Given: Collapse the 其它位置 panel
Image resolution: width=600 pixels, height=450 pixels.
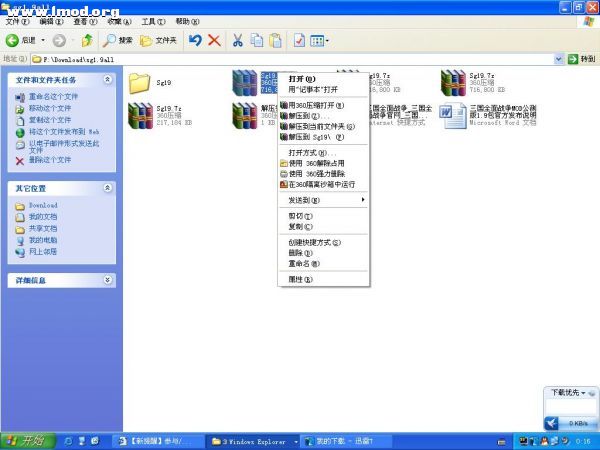Looking at the screenshot, I should click(108, 188).
